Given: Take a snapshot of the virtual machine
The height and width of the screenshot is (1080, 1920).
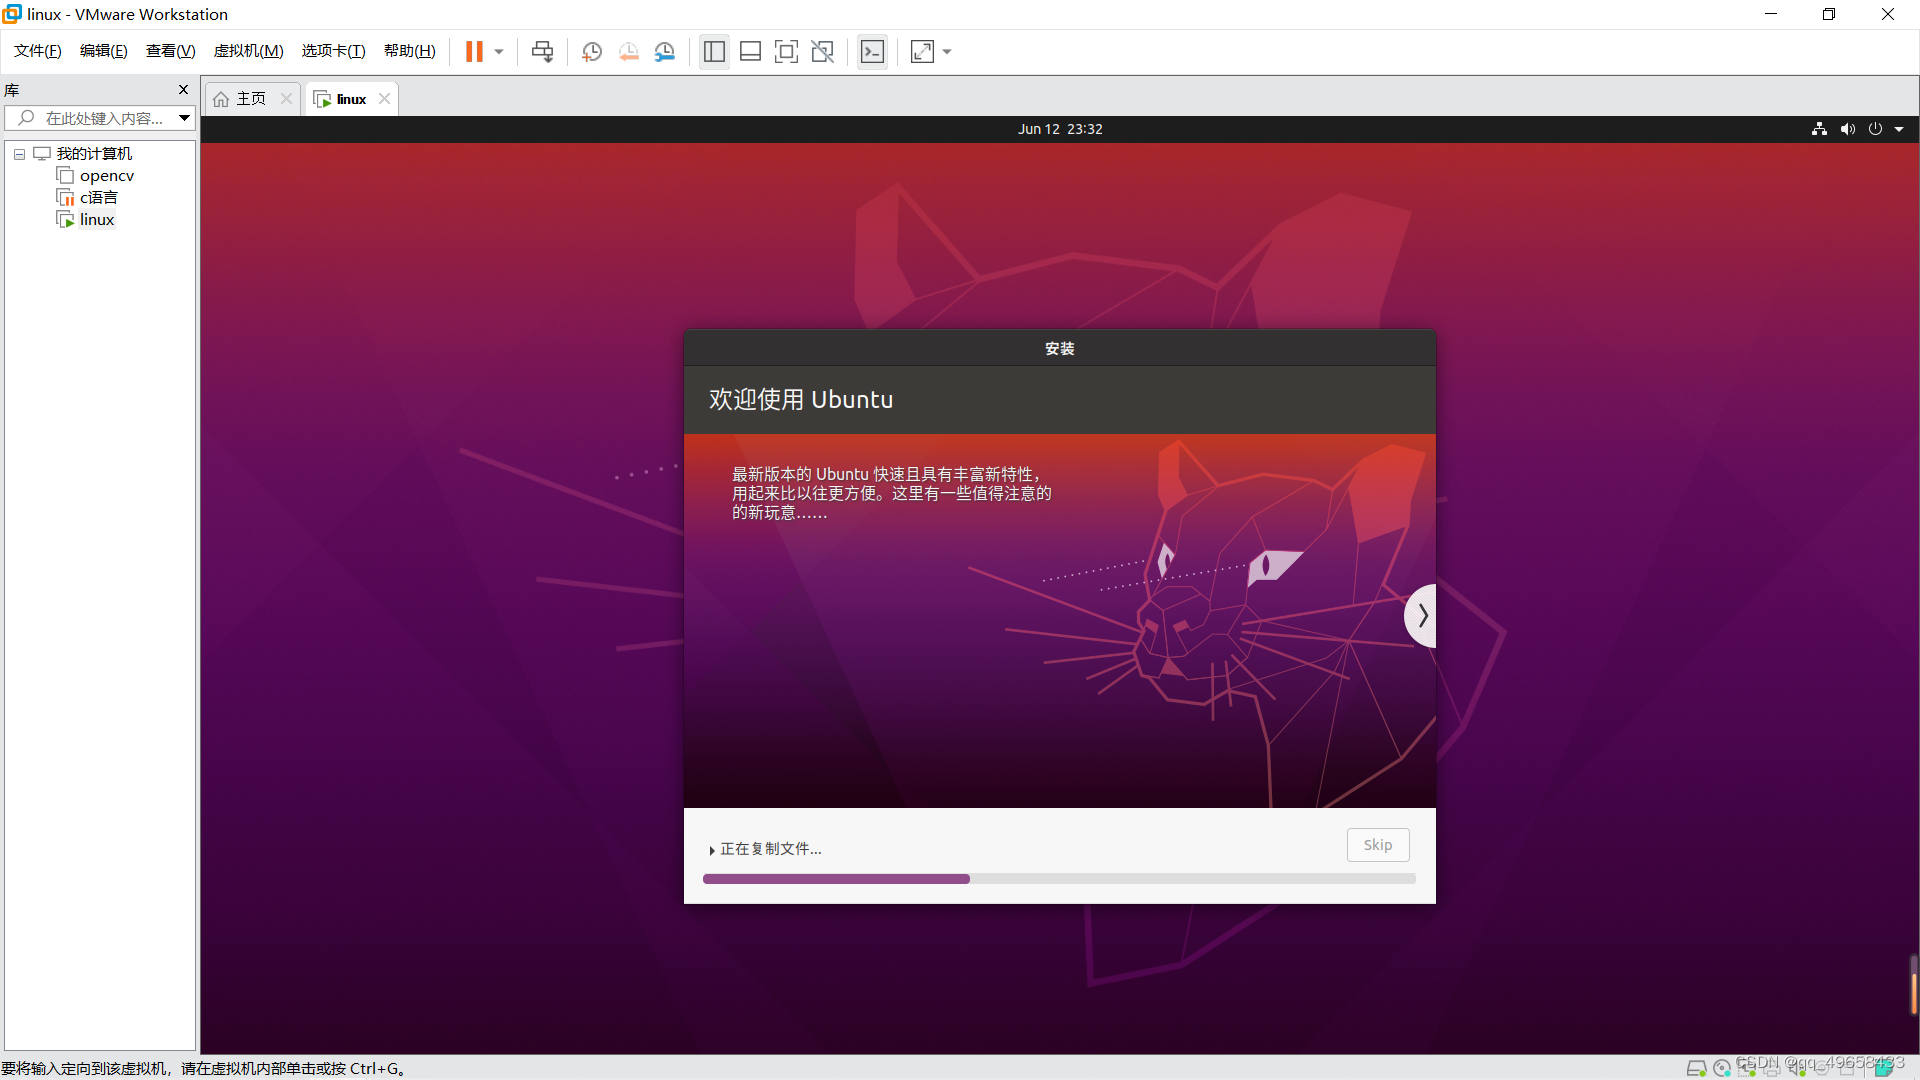Looking at the screenshot, I should pos(591,51).
